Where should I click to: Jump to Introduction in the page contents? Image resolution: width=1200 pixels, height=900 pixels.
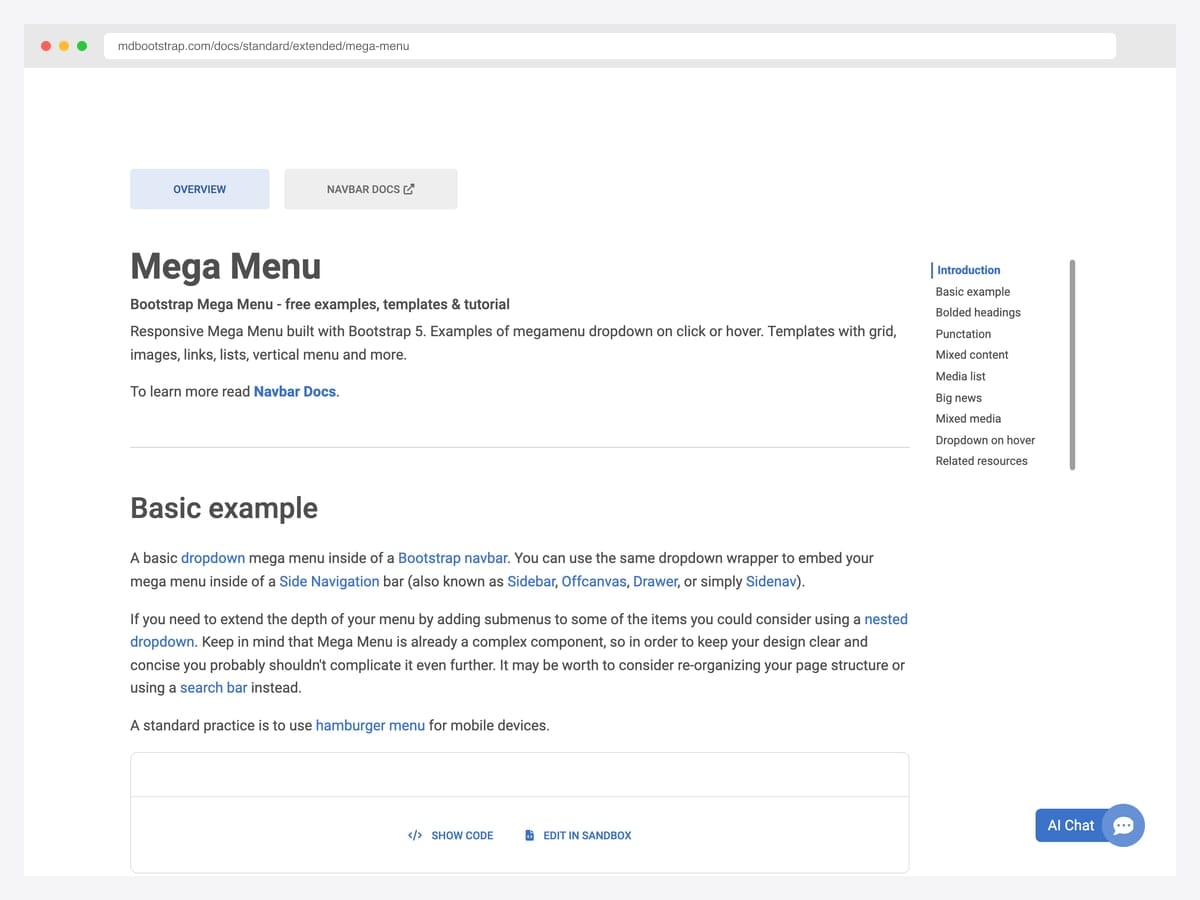(968, 270)
